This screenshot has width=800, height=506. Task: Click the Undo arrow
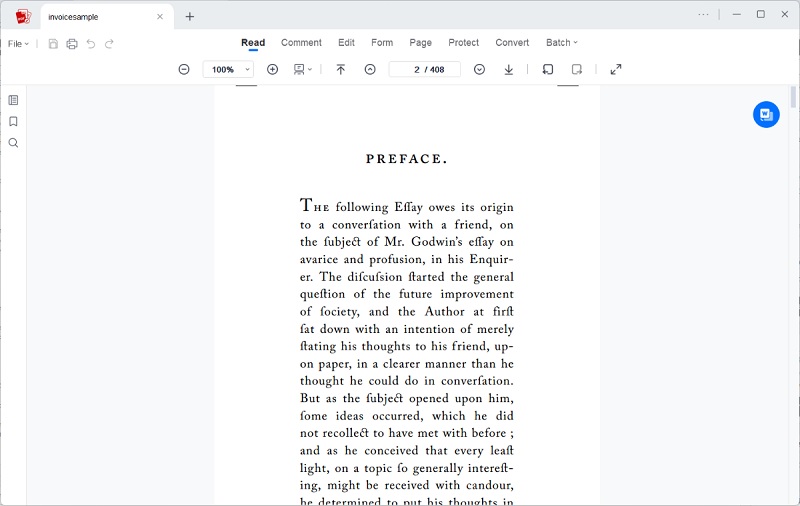tap(91, 44)
